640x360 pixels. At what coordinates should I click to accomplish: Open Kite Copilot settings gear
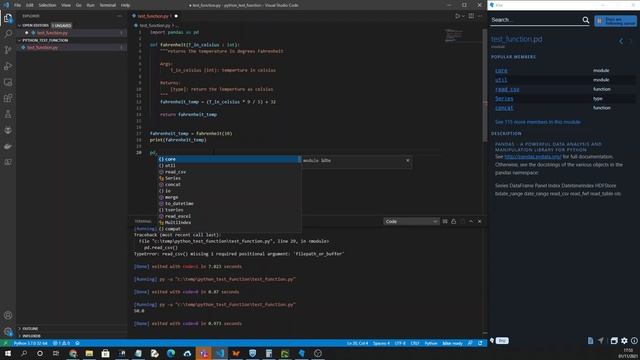[624, 340]
